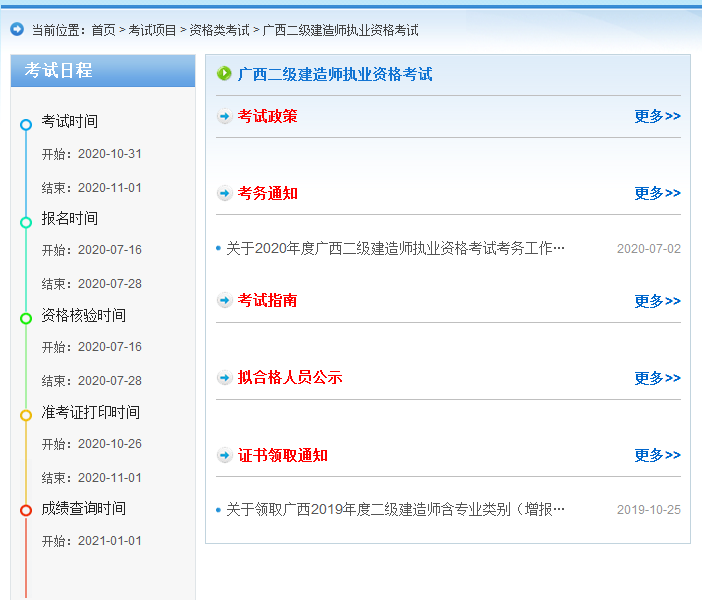Click the arrow icon next to 考试指南
Screen dimensions: 702x600
coord(225,301)
